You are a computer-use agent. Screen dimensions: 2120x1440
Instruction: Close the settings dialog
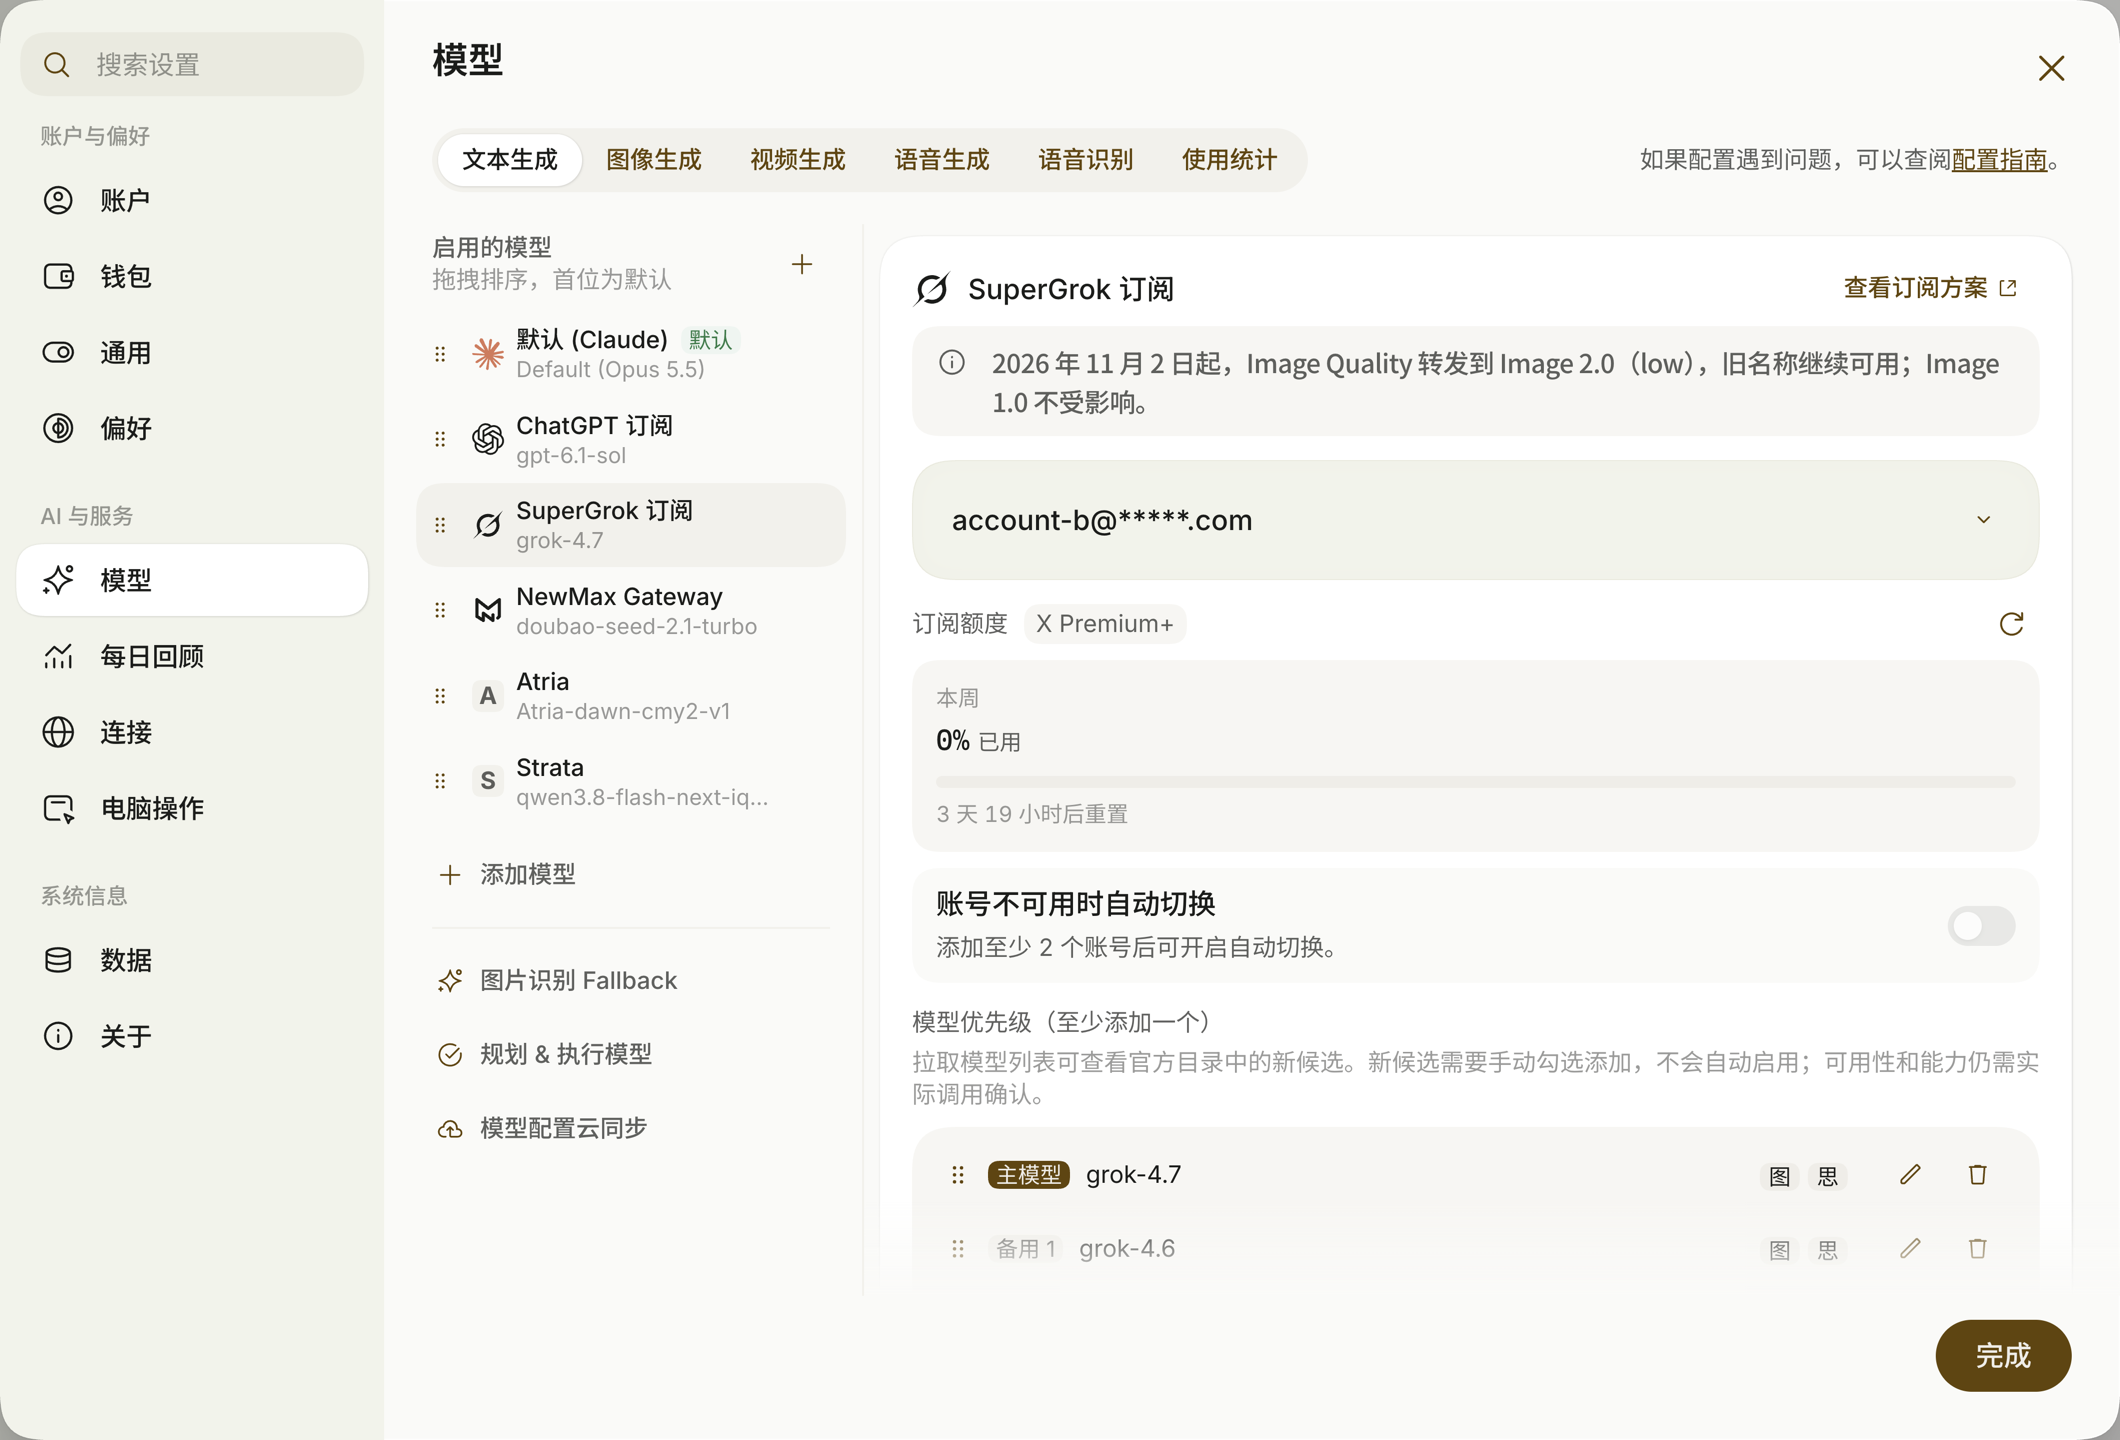(2051, 68)
